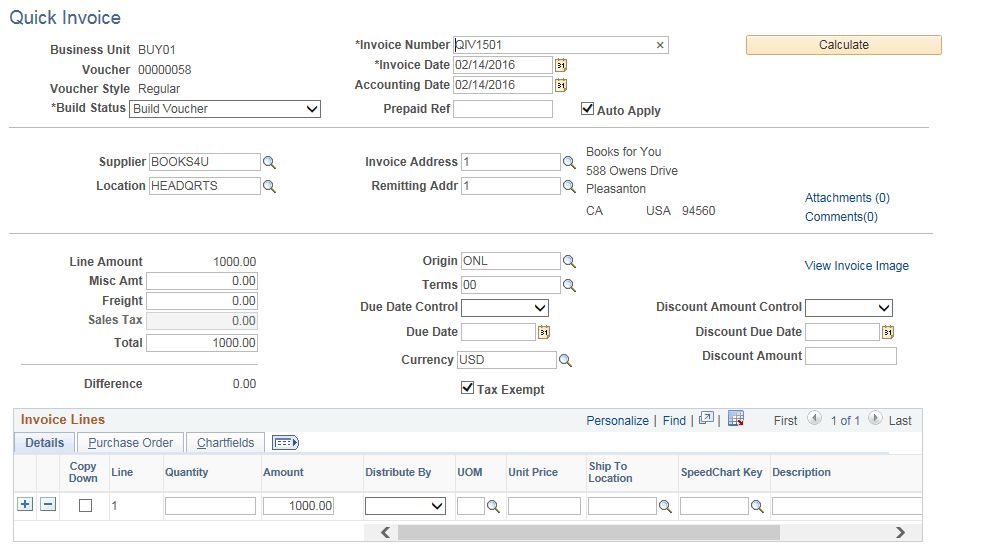Open Comments(0) link
This screenshot has width=1004, height=556.
point(841,217)
